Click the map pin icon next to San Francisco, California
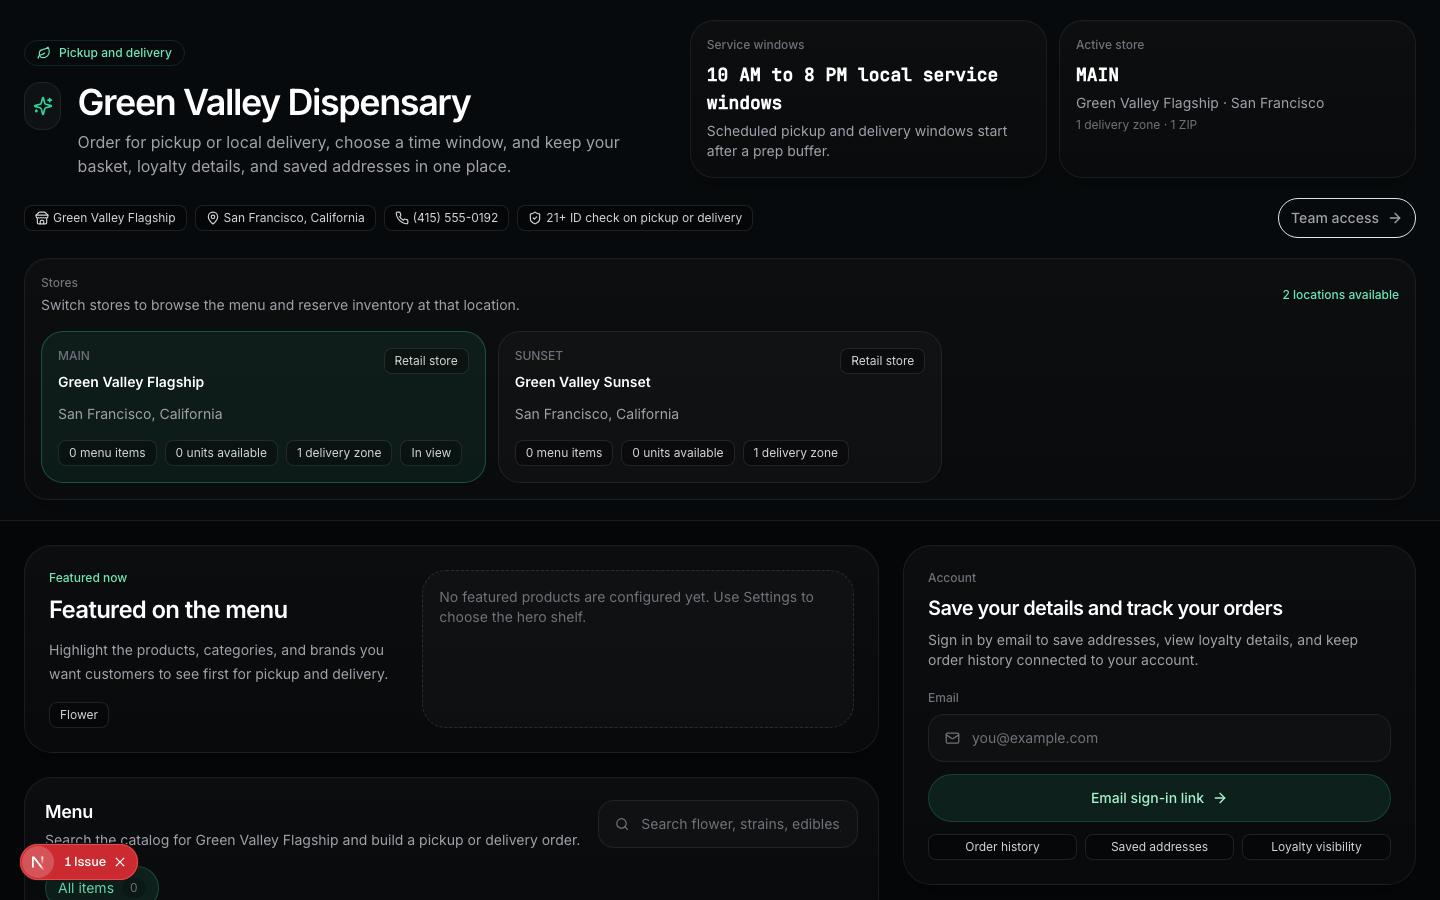Image resolution: width=1440 pixels, height=900 pixels. pos(213,218)
